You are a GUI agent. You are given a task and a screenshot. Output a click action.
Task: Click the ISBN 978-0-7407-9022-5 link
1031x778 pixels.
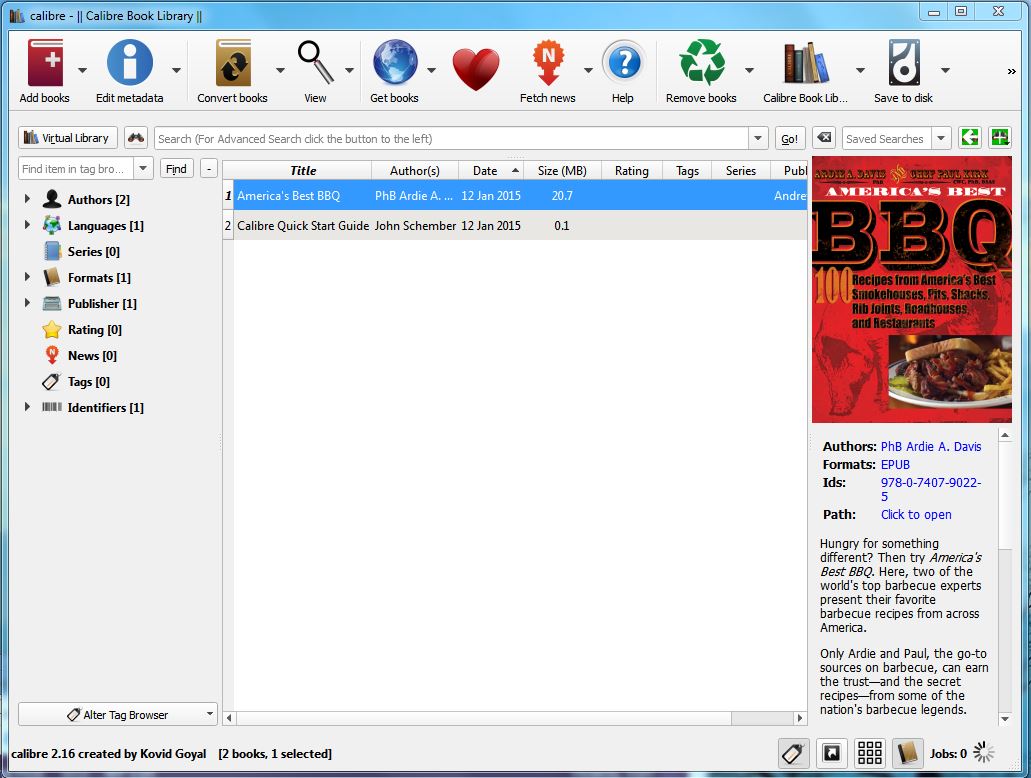(931, 489)
